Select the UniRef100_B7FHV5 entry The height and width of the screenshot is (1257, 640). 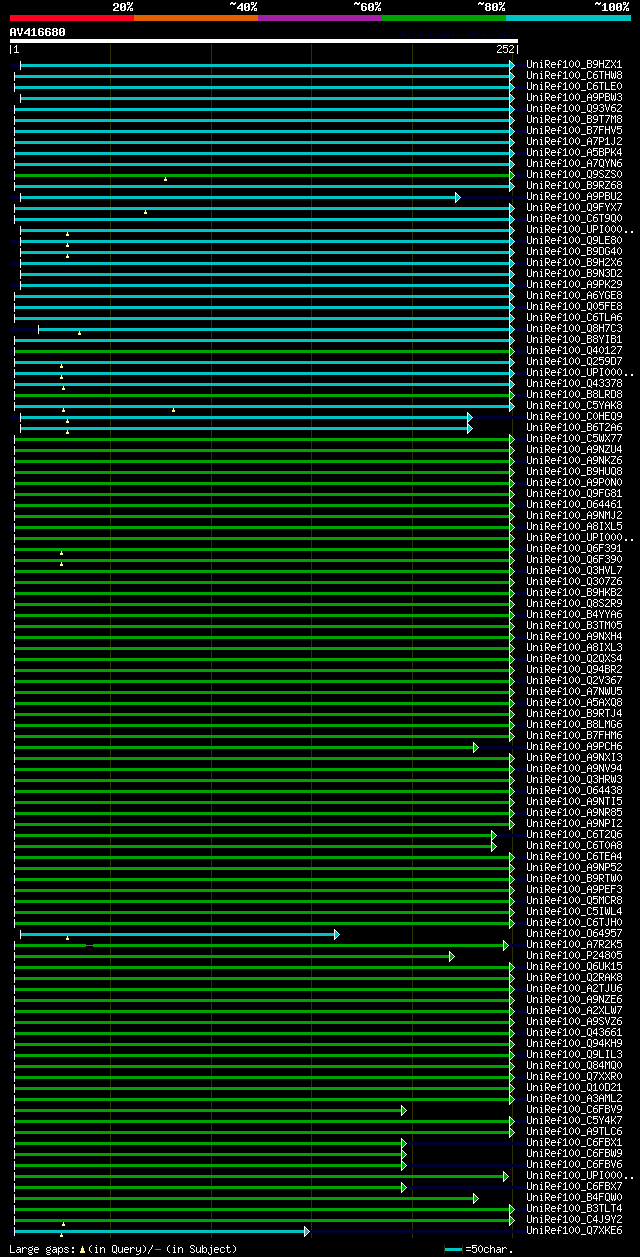pyautogui.click(x=574, y=131)
